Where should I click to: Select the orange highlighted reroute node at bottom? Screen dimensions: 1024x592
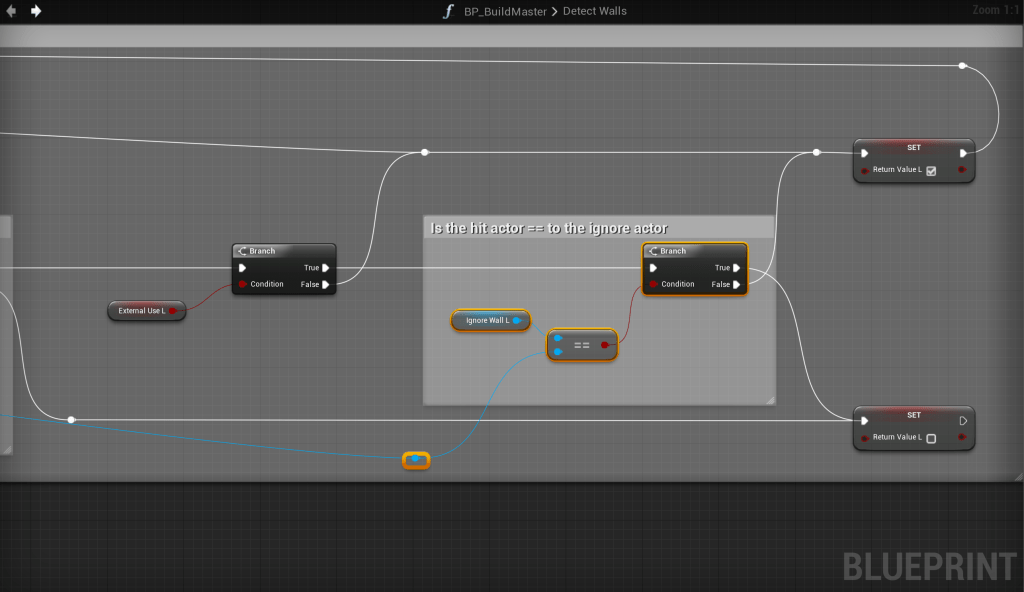(416, 460)
